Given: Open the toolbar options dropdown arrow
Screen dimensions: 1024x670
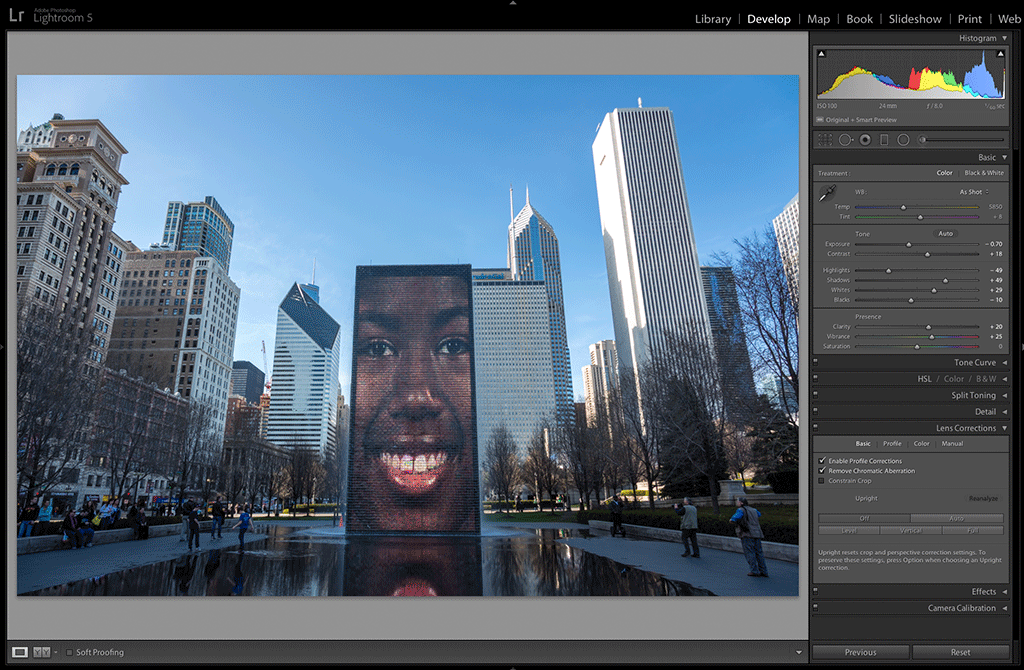Looking at the screenshot, I should pyautogui.click(x=799, y=652).
